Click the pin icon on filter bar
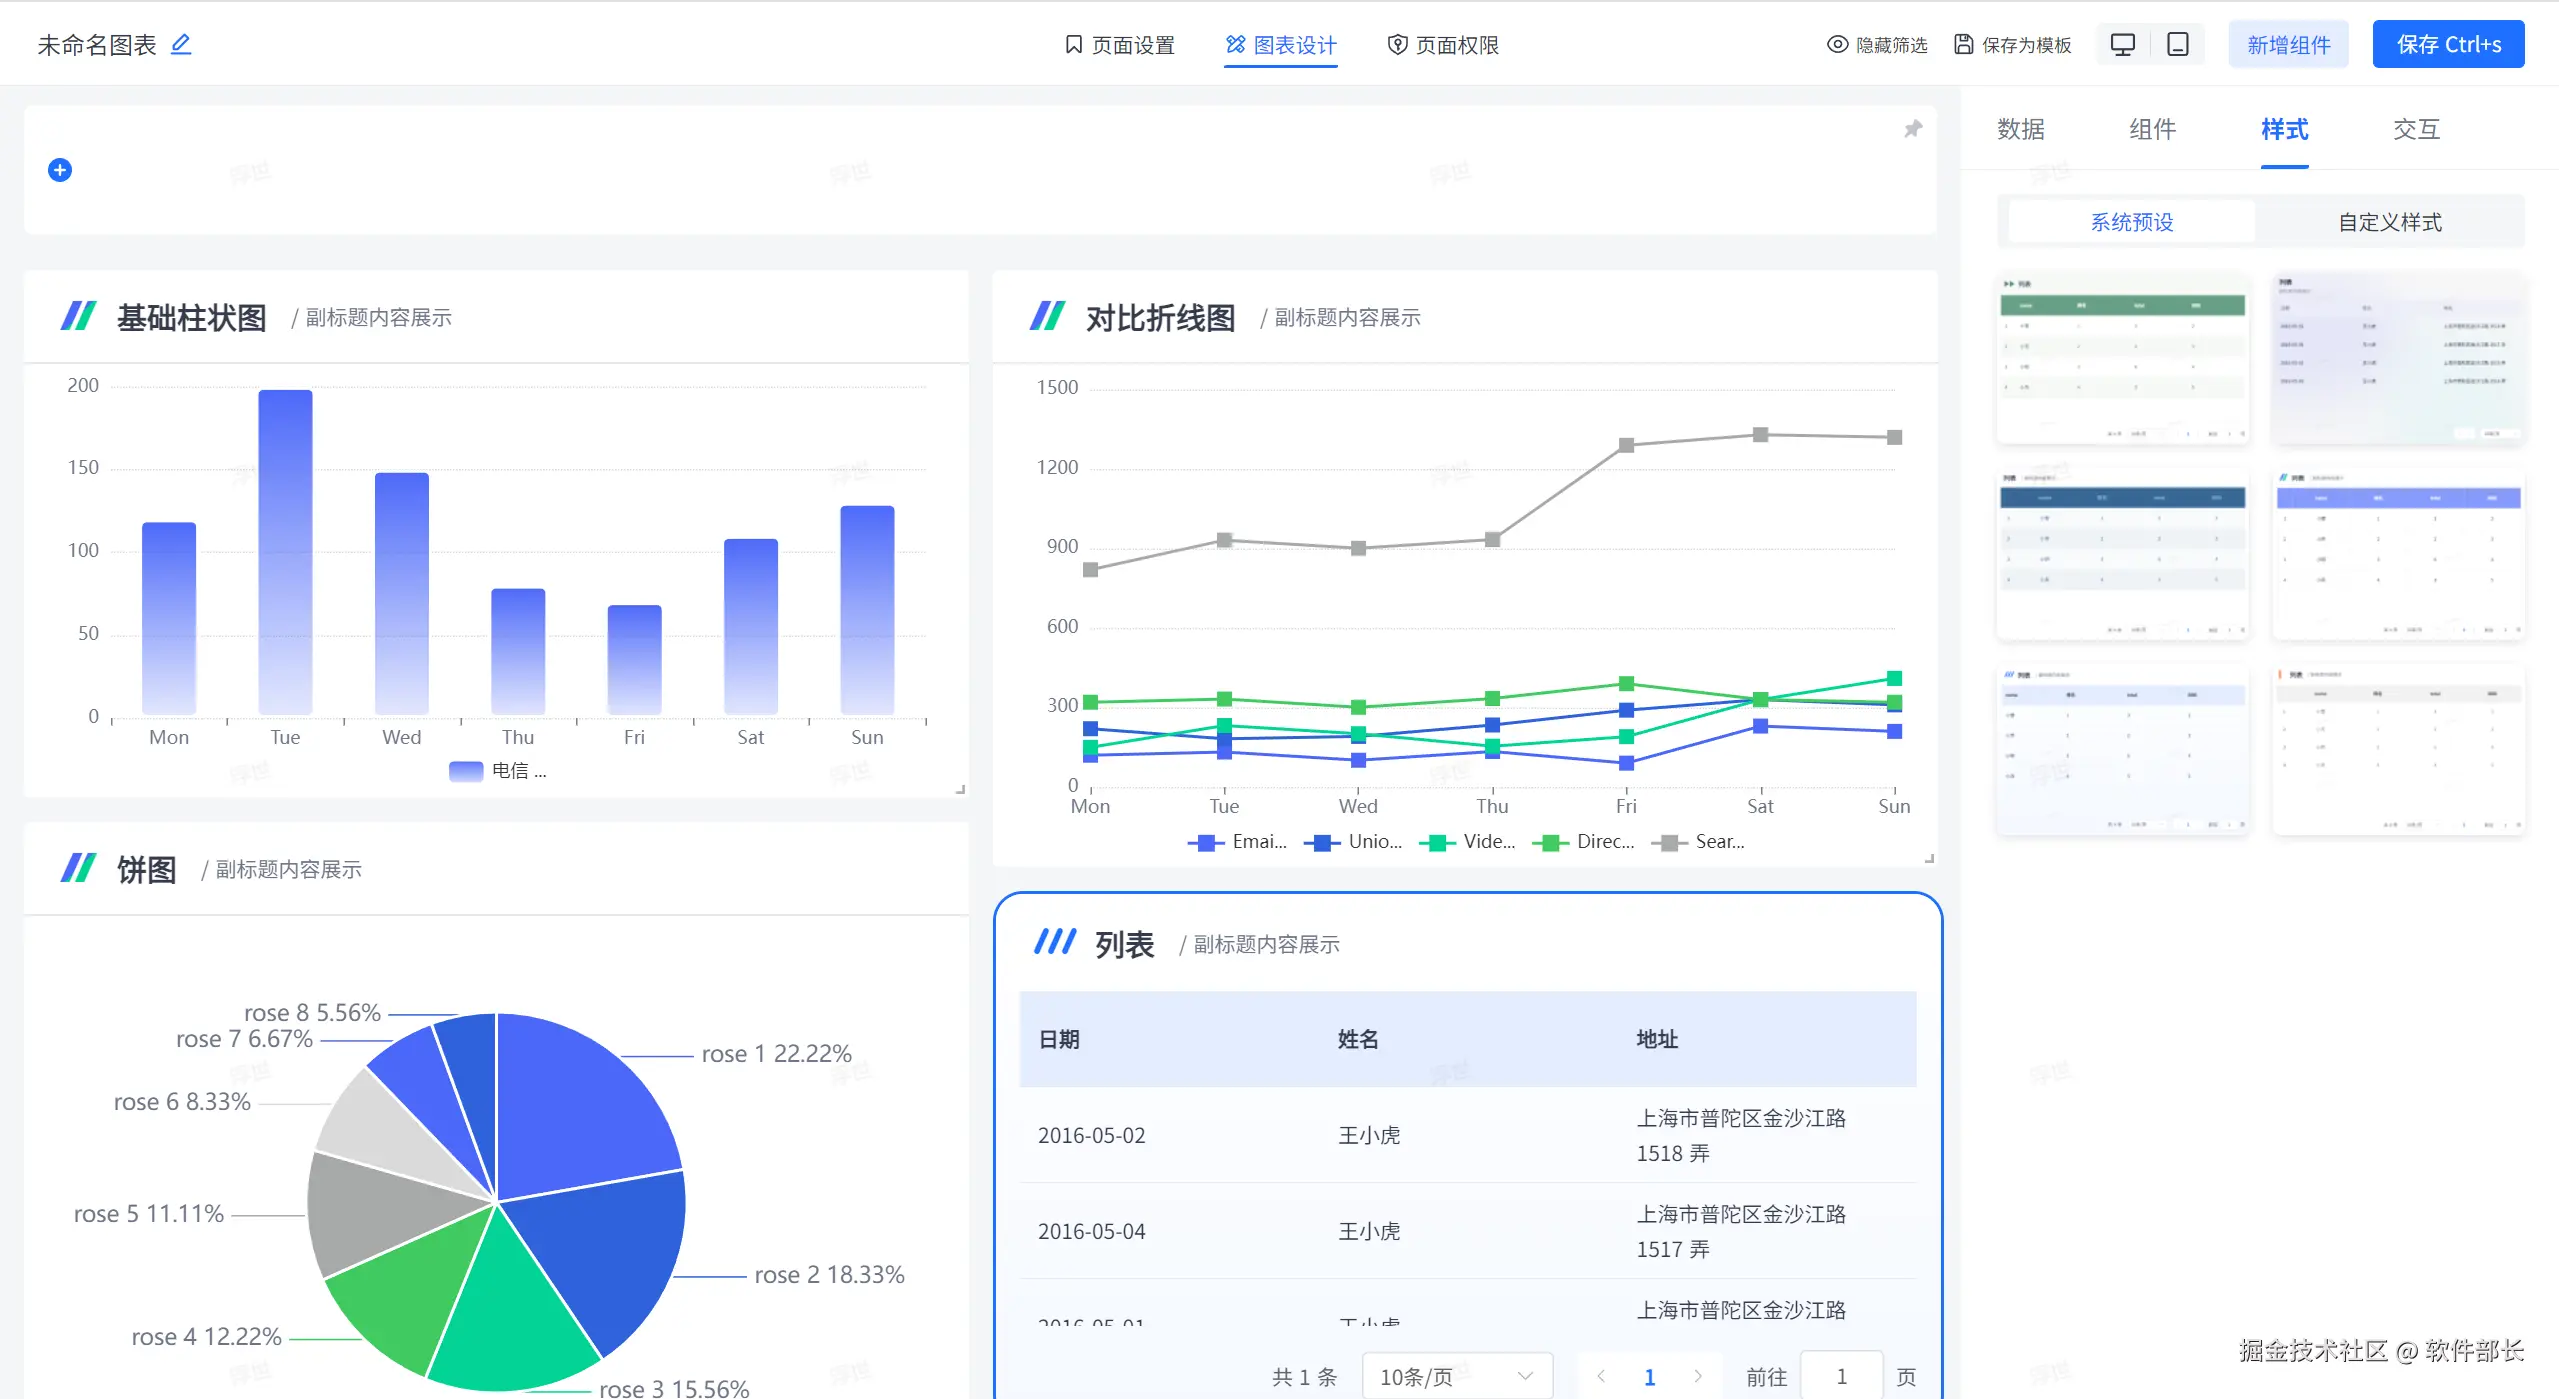This screenshot has height=1399, width=2559. point(1912,129)
